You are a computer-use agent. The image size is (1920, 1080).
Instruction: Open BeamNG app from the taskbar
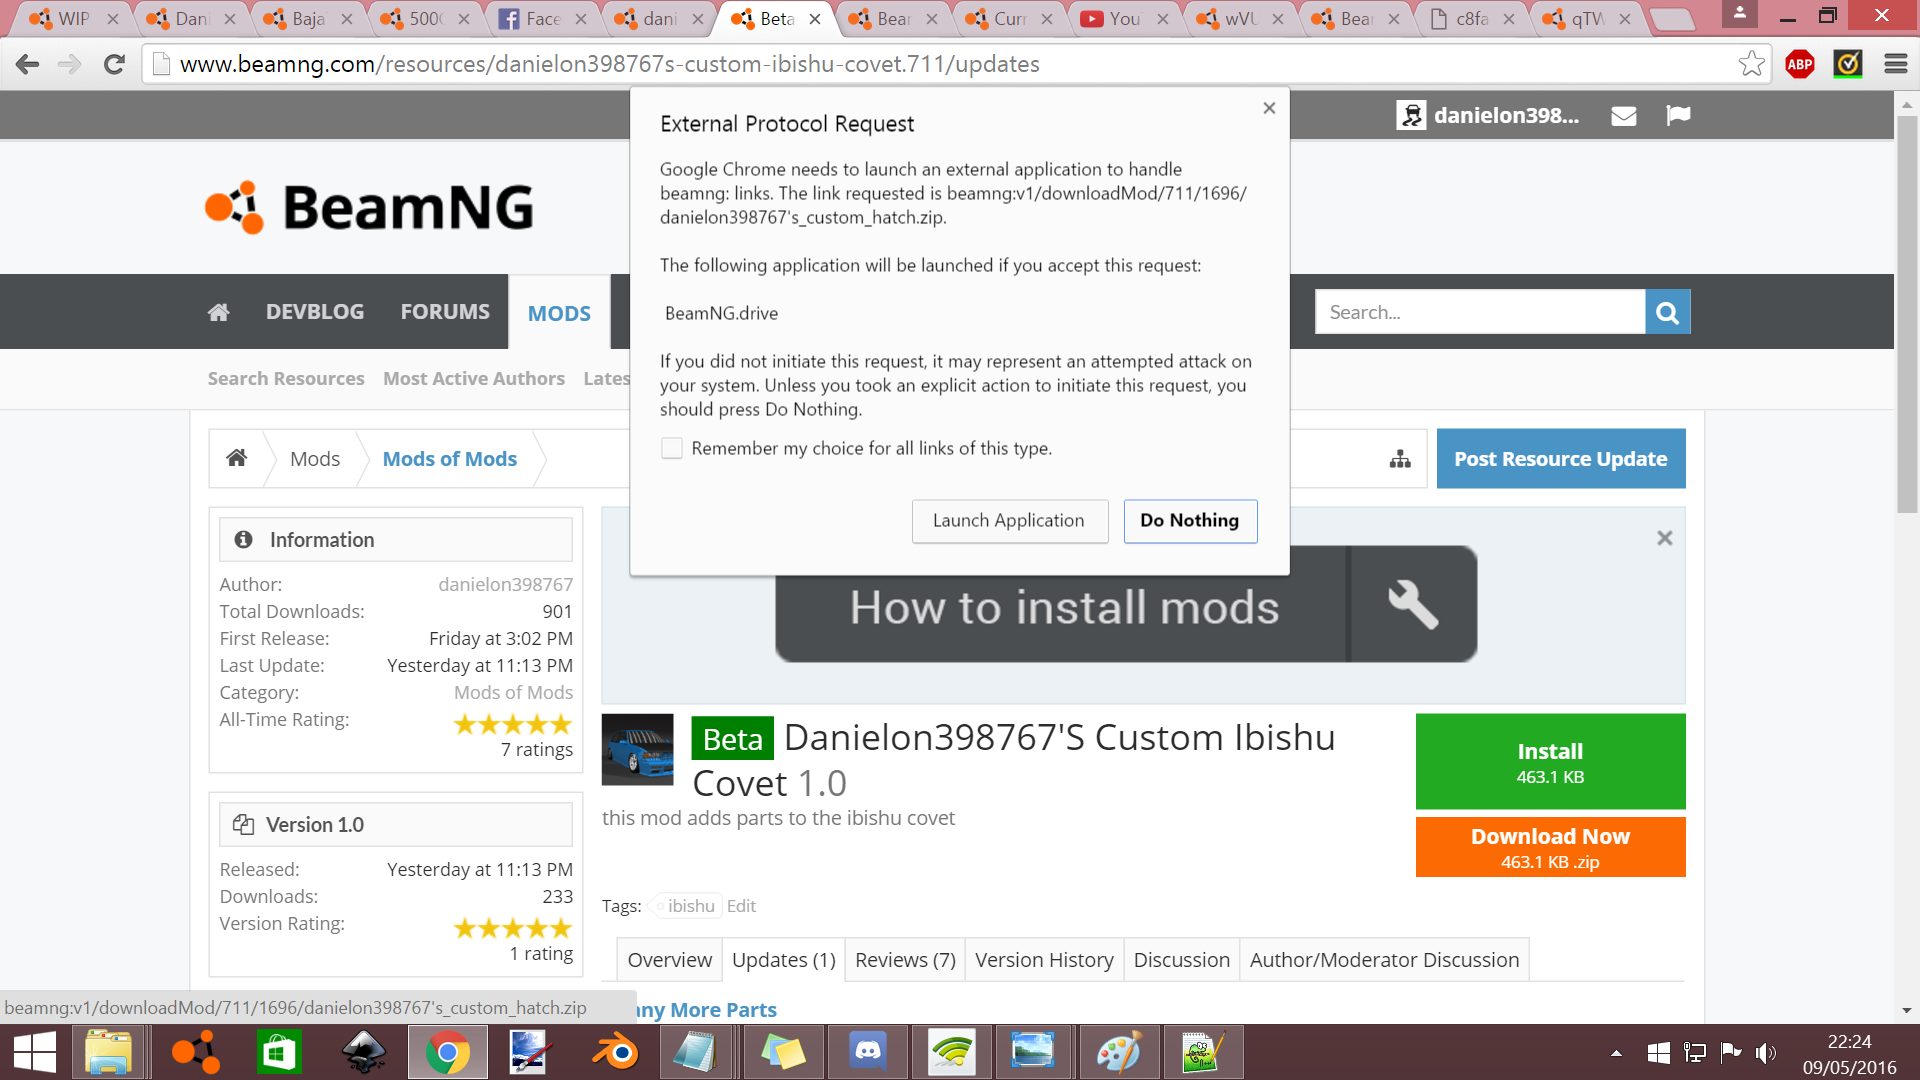point(196,1053)
